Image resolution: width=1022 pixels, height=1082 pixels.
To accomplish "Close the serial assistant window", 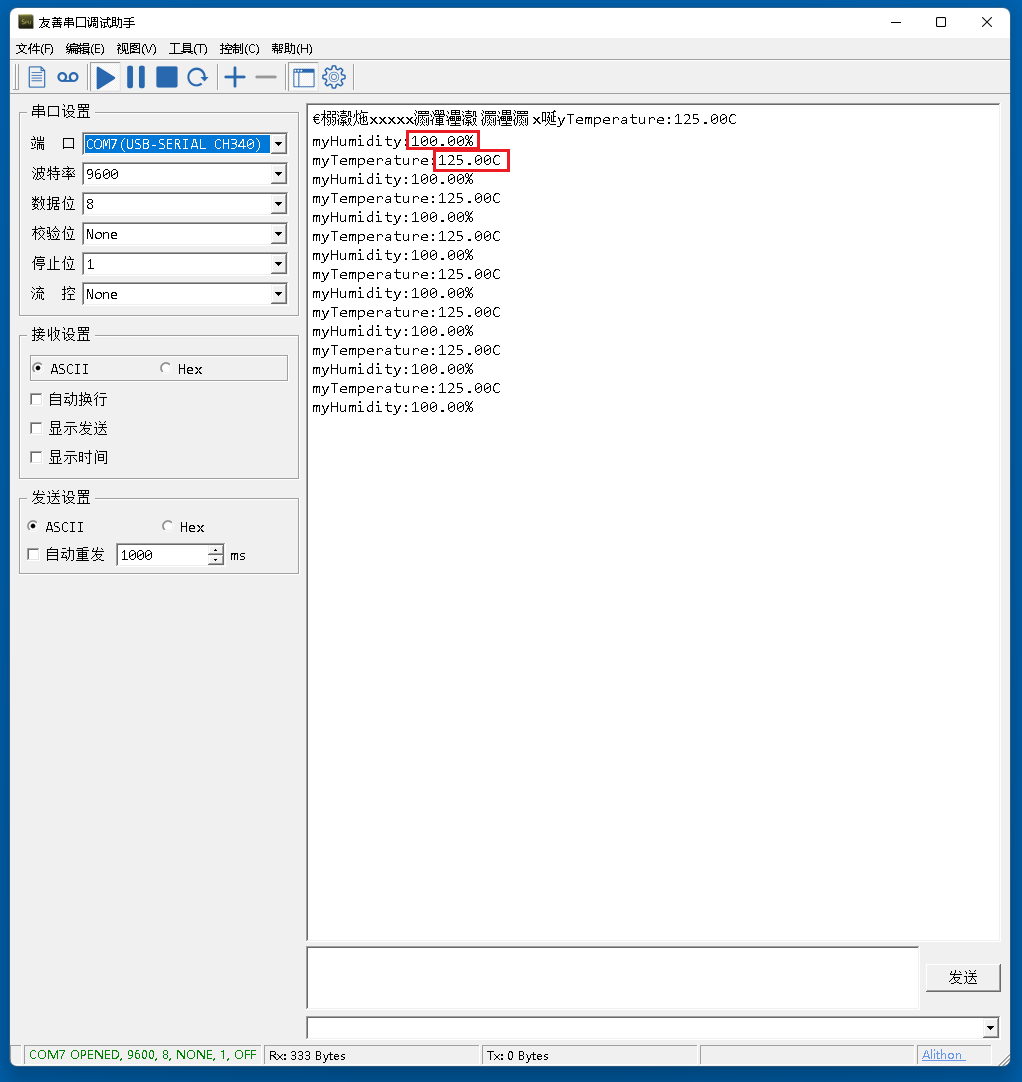I will click(987, 23).
